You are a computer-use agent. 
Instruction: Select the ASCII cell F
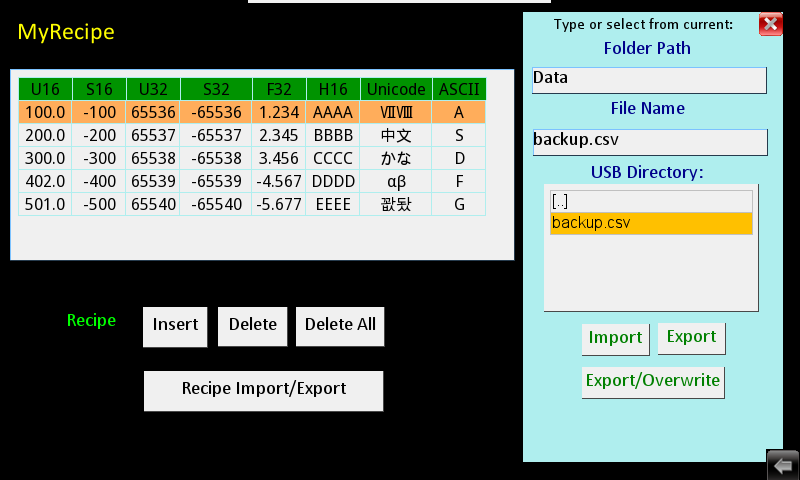click(459, 181)
